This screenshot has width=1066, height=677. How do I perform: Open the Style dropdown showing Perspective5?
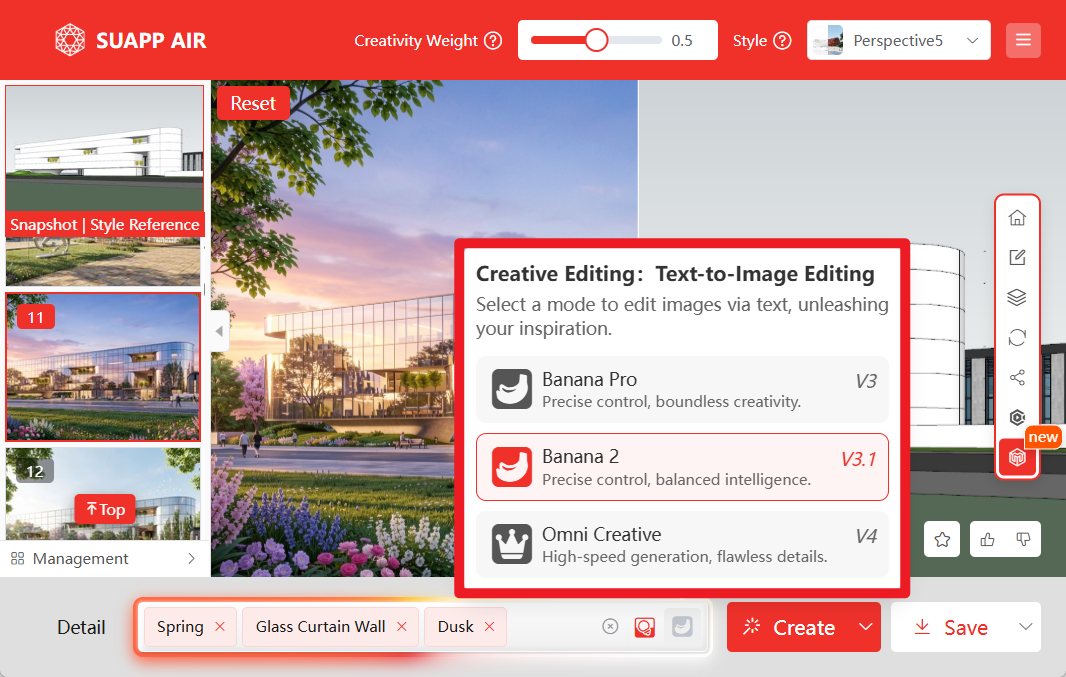click(x=898, y=41)
